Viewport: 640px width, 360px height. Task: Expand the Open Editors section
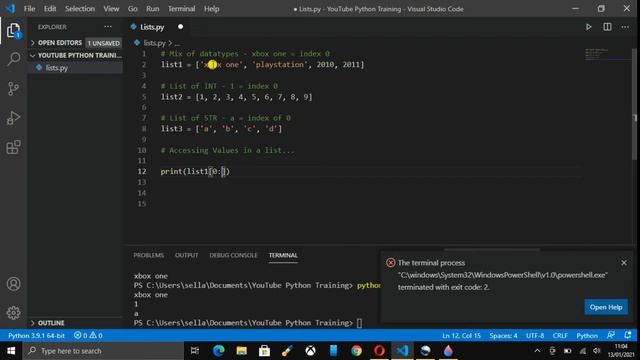60,43
